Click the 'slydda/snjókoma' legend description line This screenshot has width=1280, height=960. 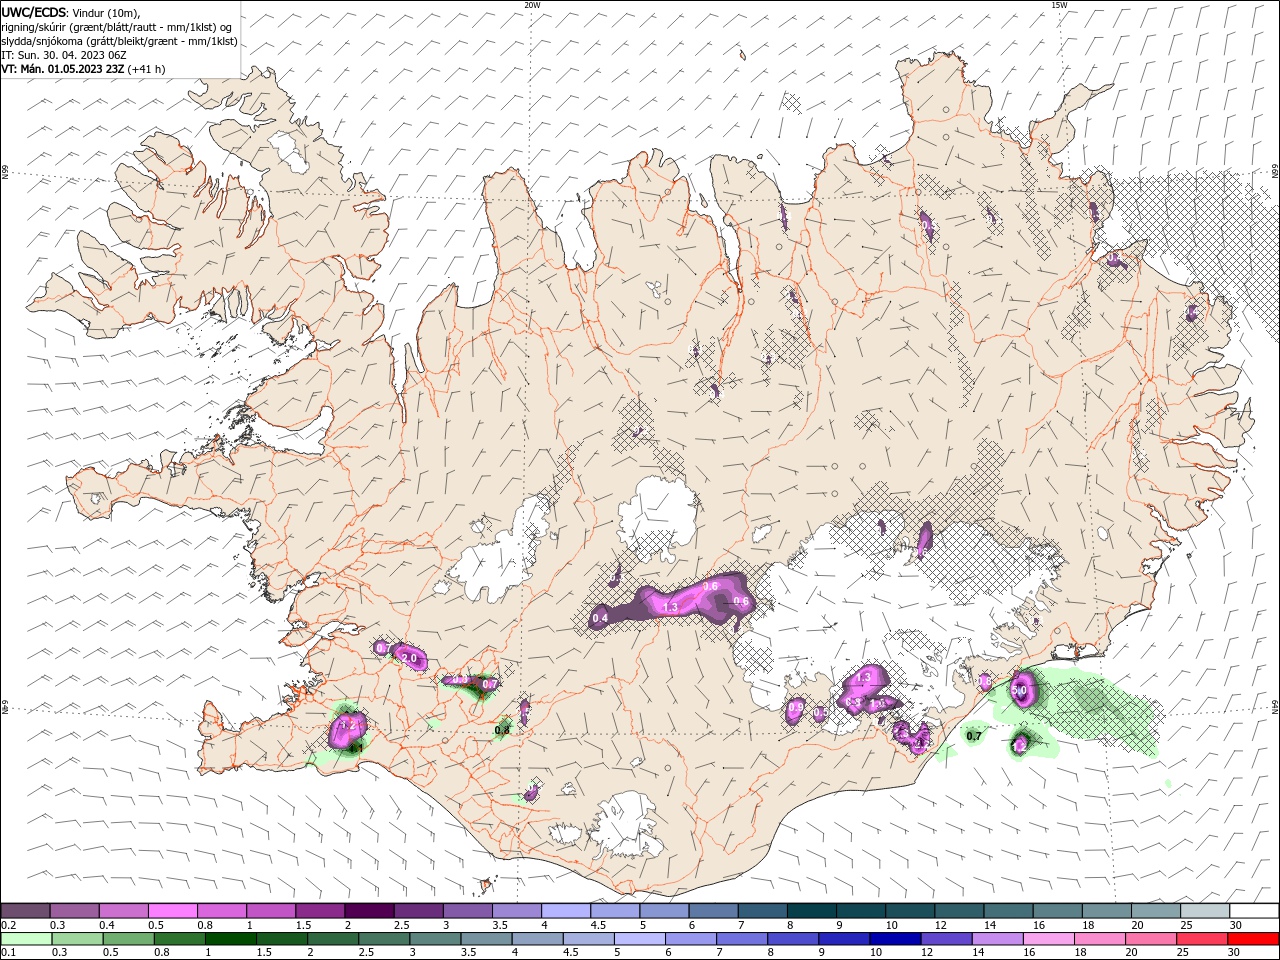click(x=120, y=41)
